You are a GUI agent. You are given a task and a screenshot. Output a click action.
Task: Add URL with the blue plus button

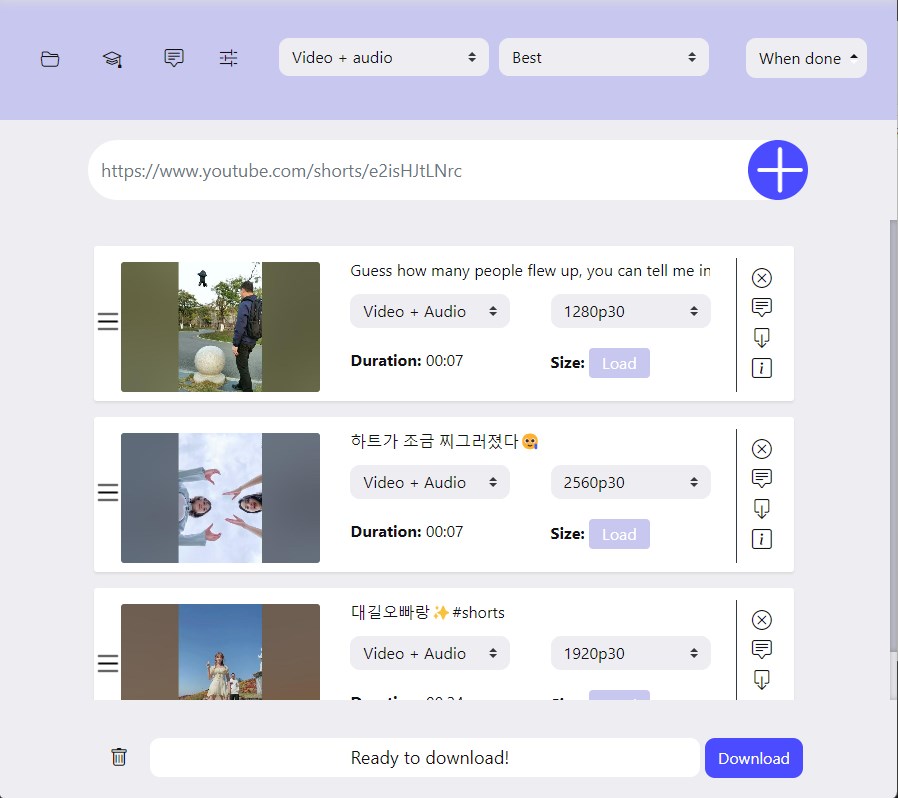(x=778, y=170)
